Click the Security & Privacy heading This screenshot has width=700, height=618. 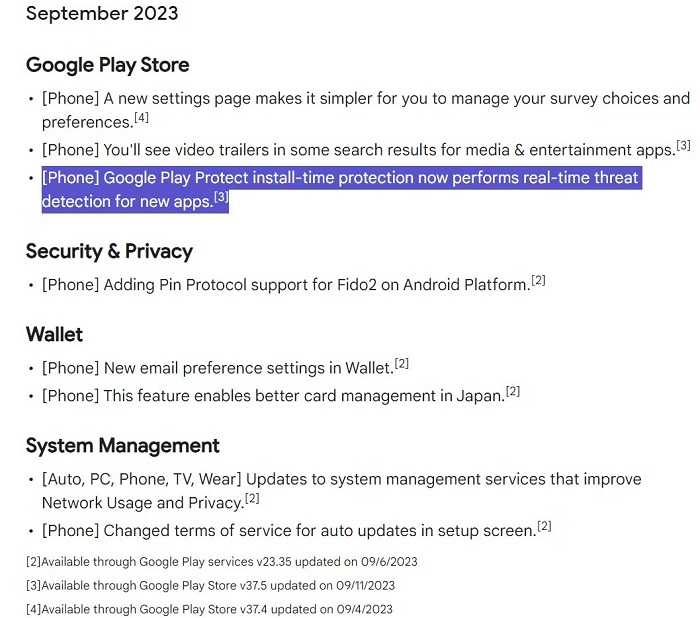(109, 251)
